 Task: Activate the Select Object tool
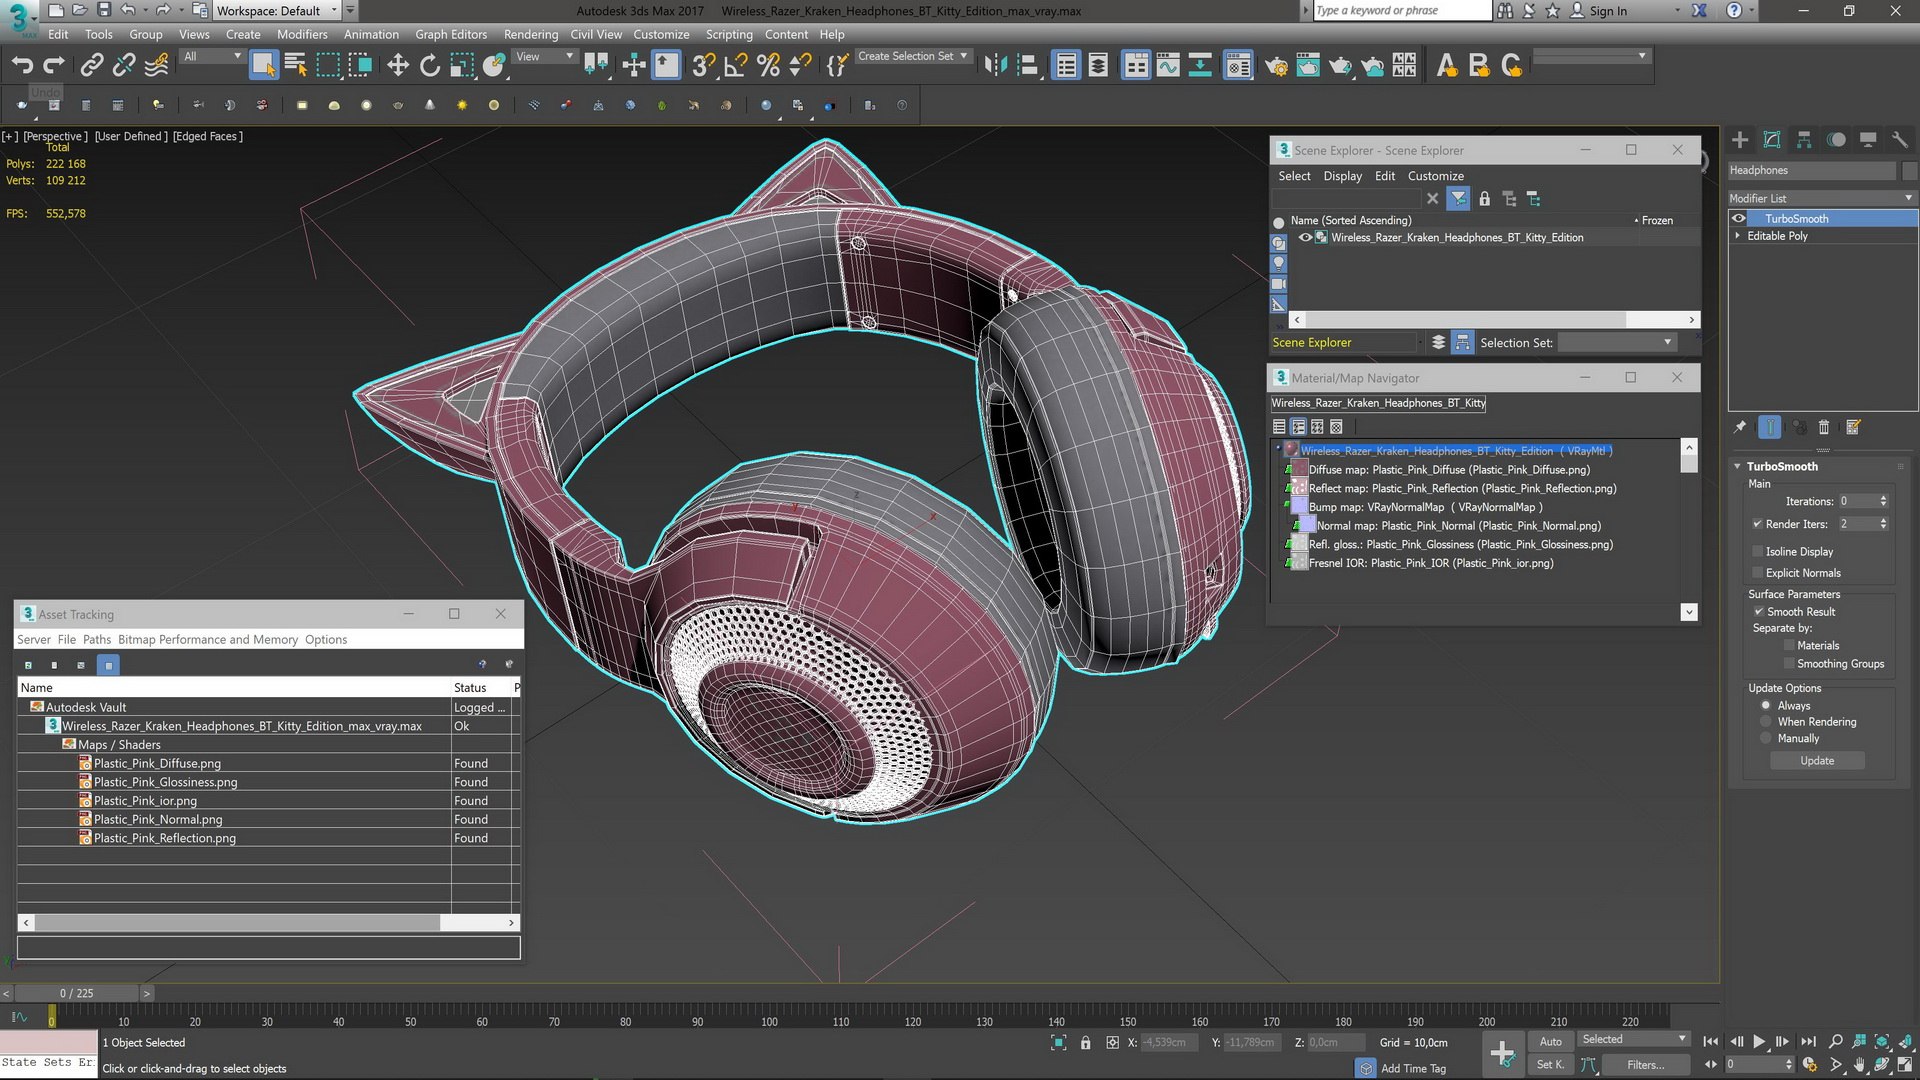coord(263,66)
